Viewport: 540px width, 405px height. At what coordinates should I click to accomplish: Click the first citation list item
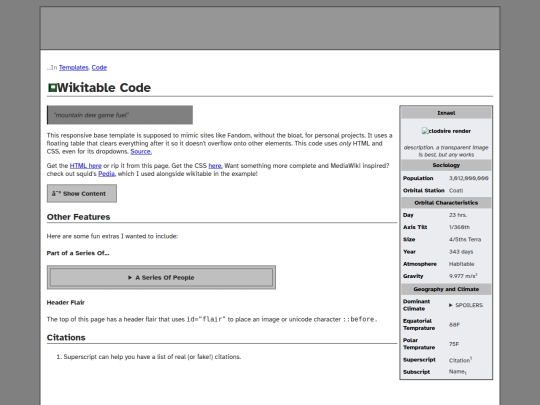click(152, 357)
